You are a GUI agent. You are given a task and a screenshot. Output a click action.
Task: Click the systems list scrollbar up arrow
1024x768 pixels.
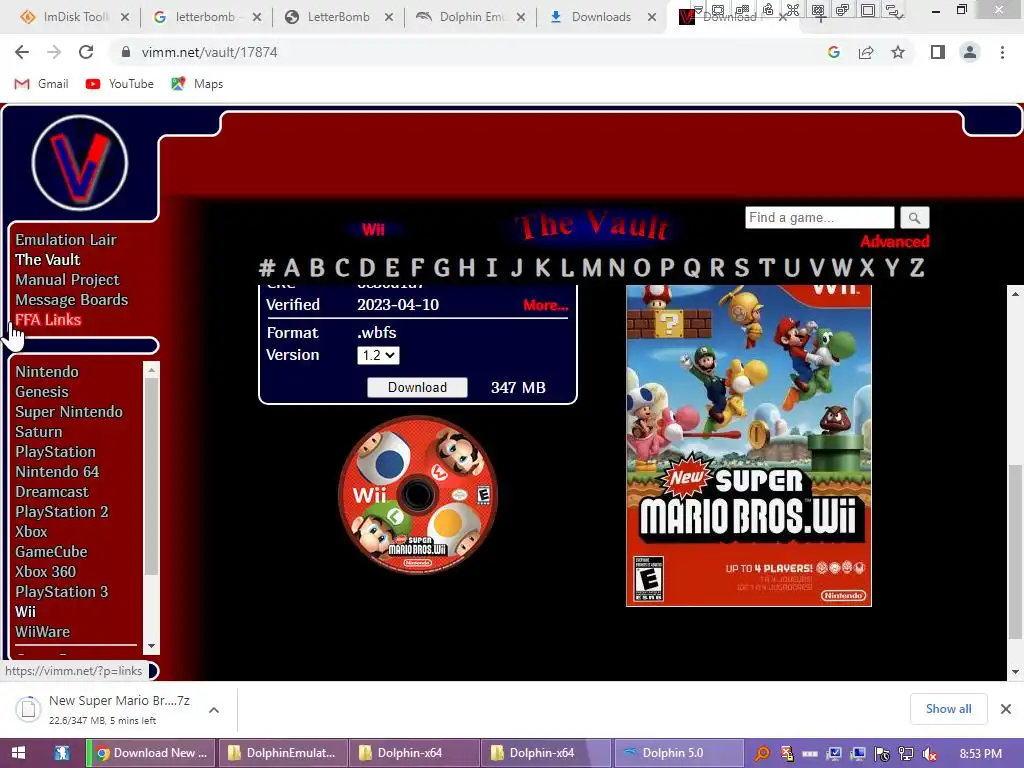152,370
